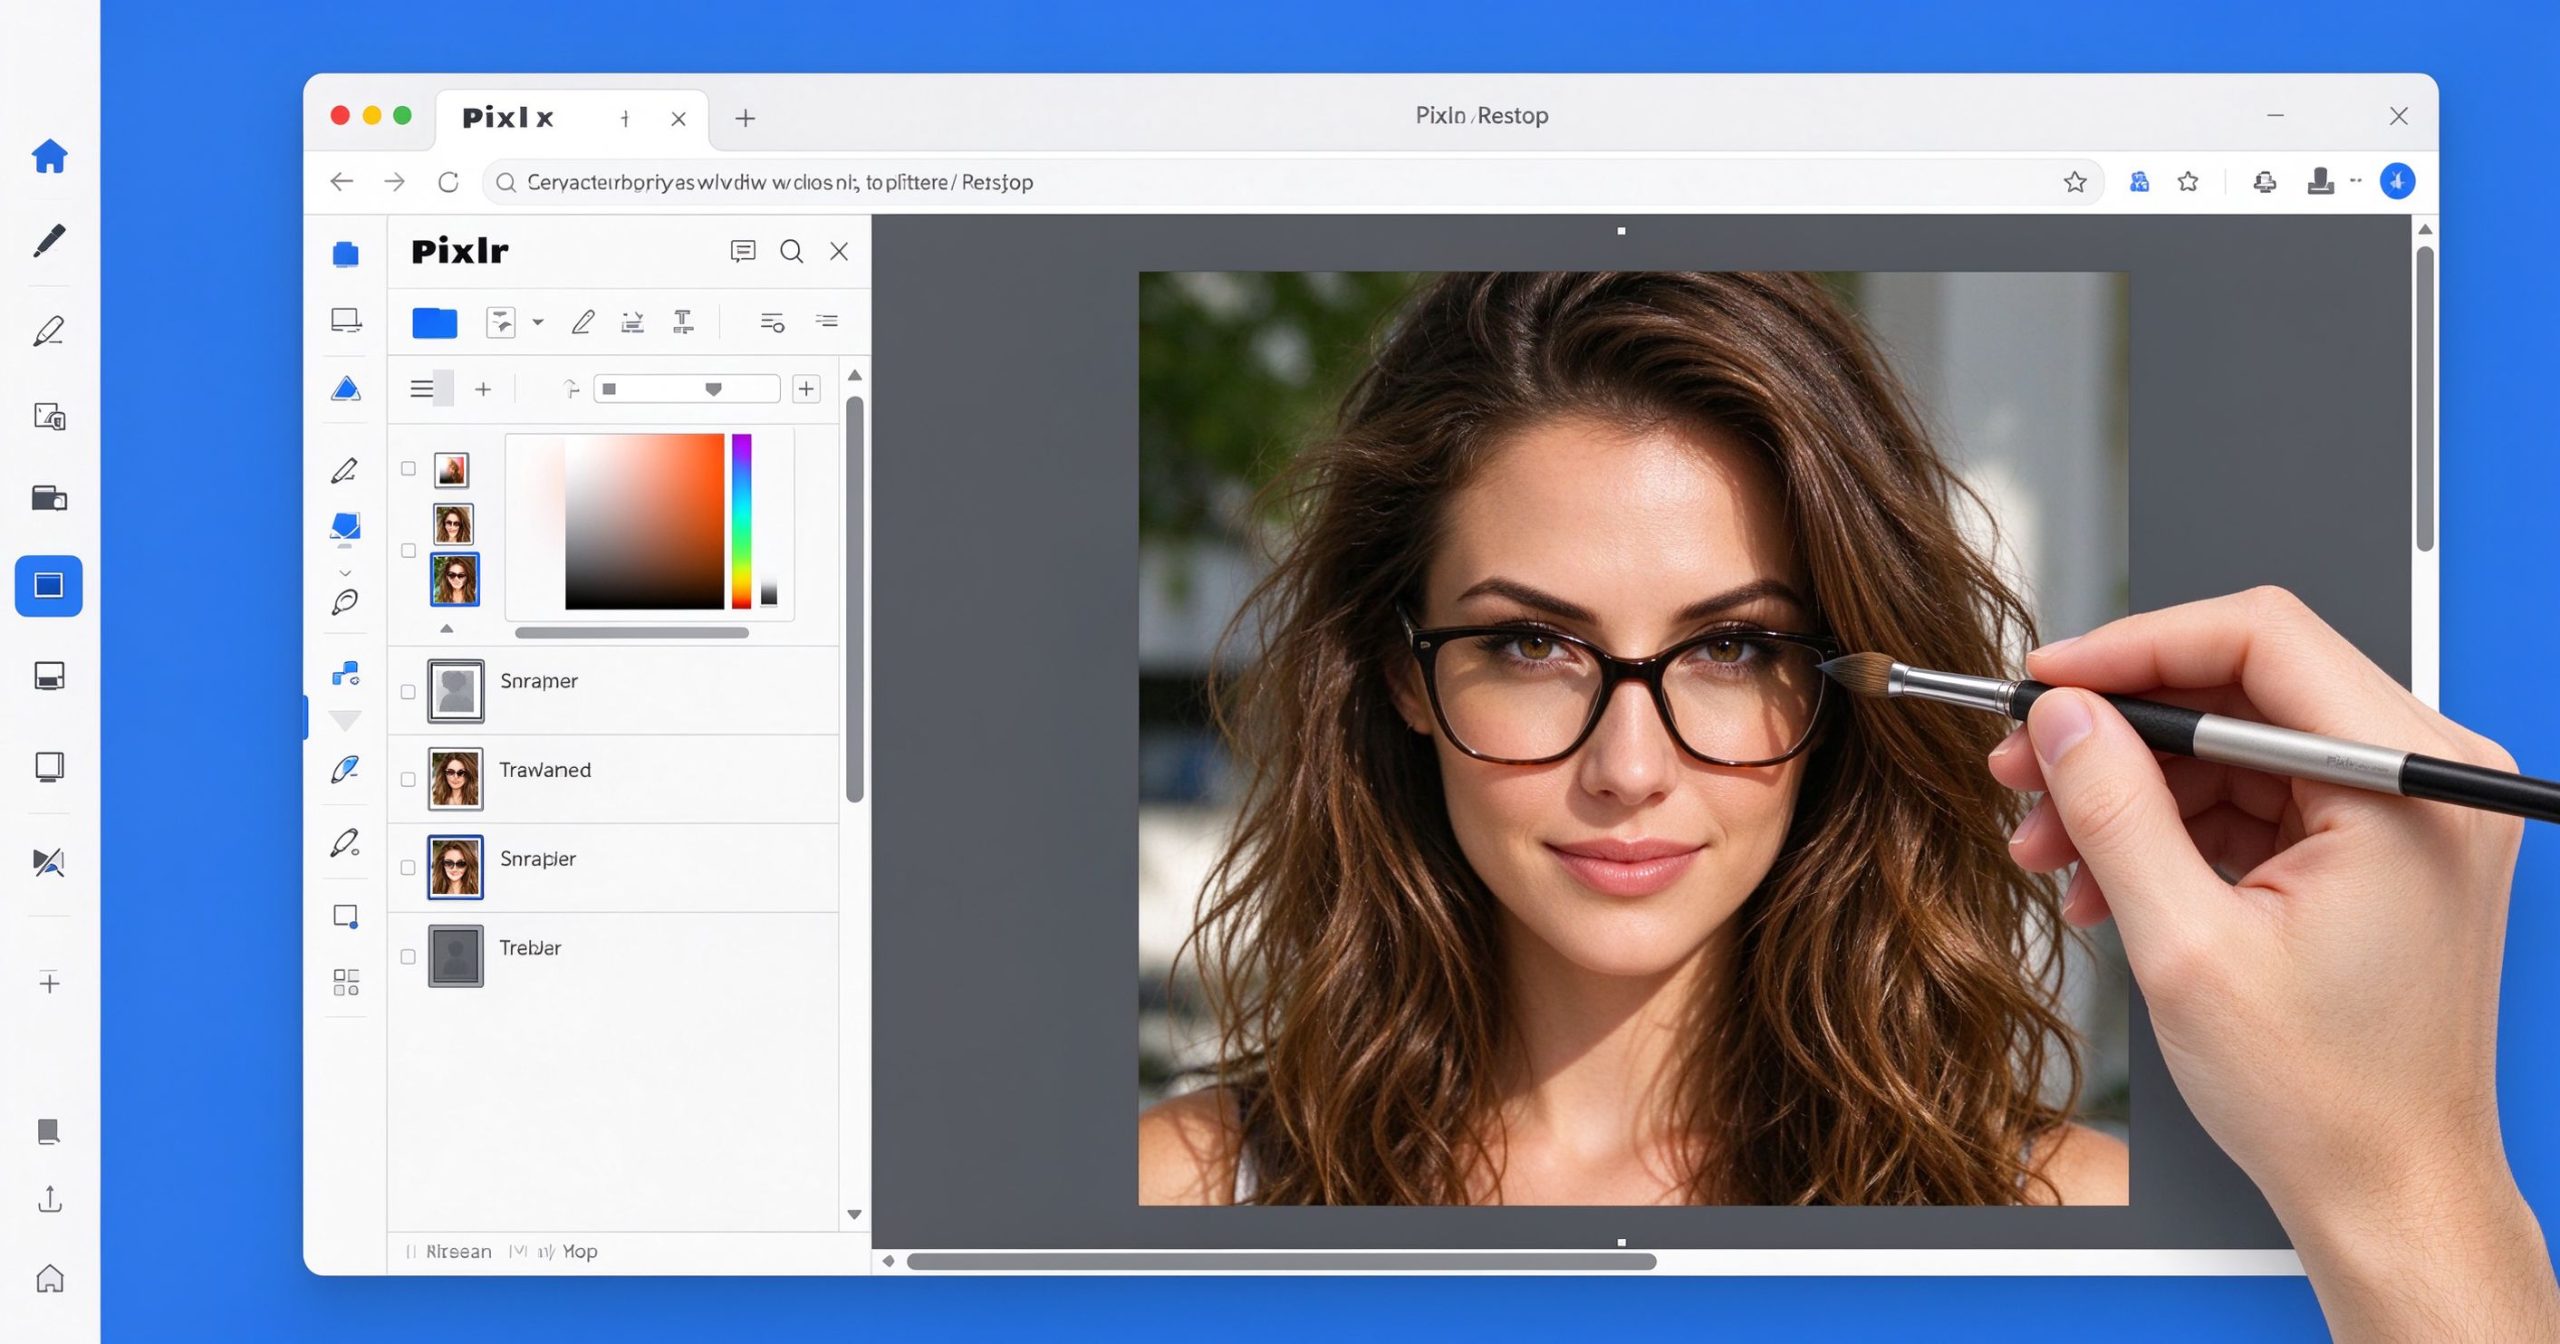Open the comment icon in Pixlr panel header

tap(742, 251)
